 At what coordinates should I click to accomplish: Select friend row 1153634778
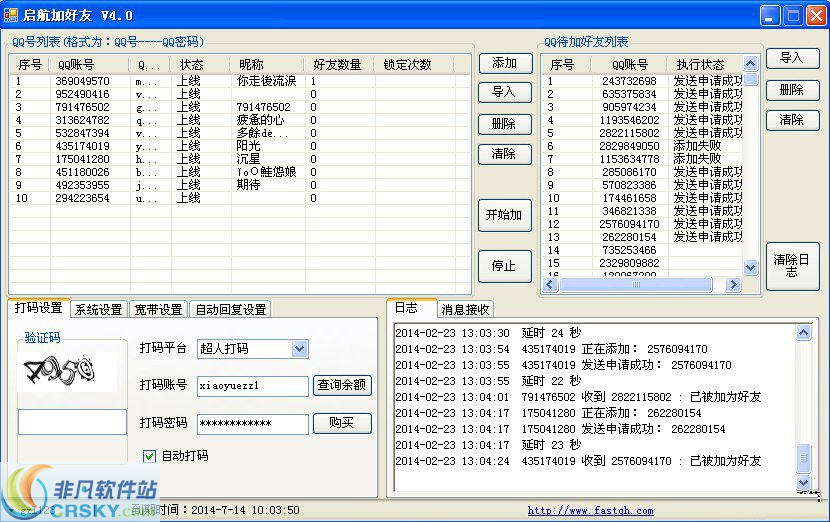tap(642, 159)
